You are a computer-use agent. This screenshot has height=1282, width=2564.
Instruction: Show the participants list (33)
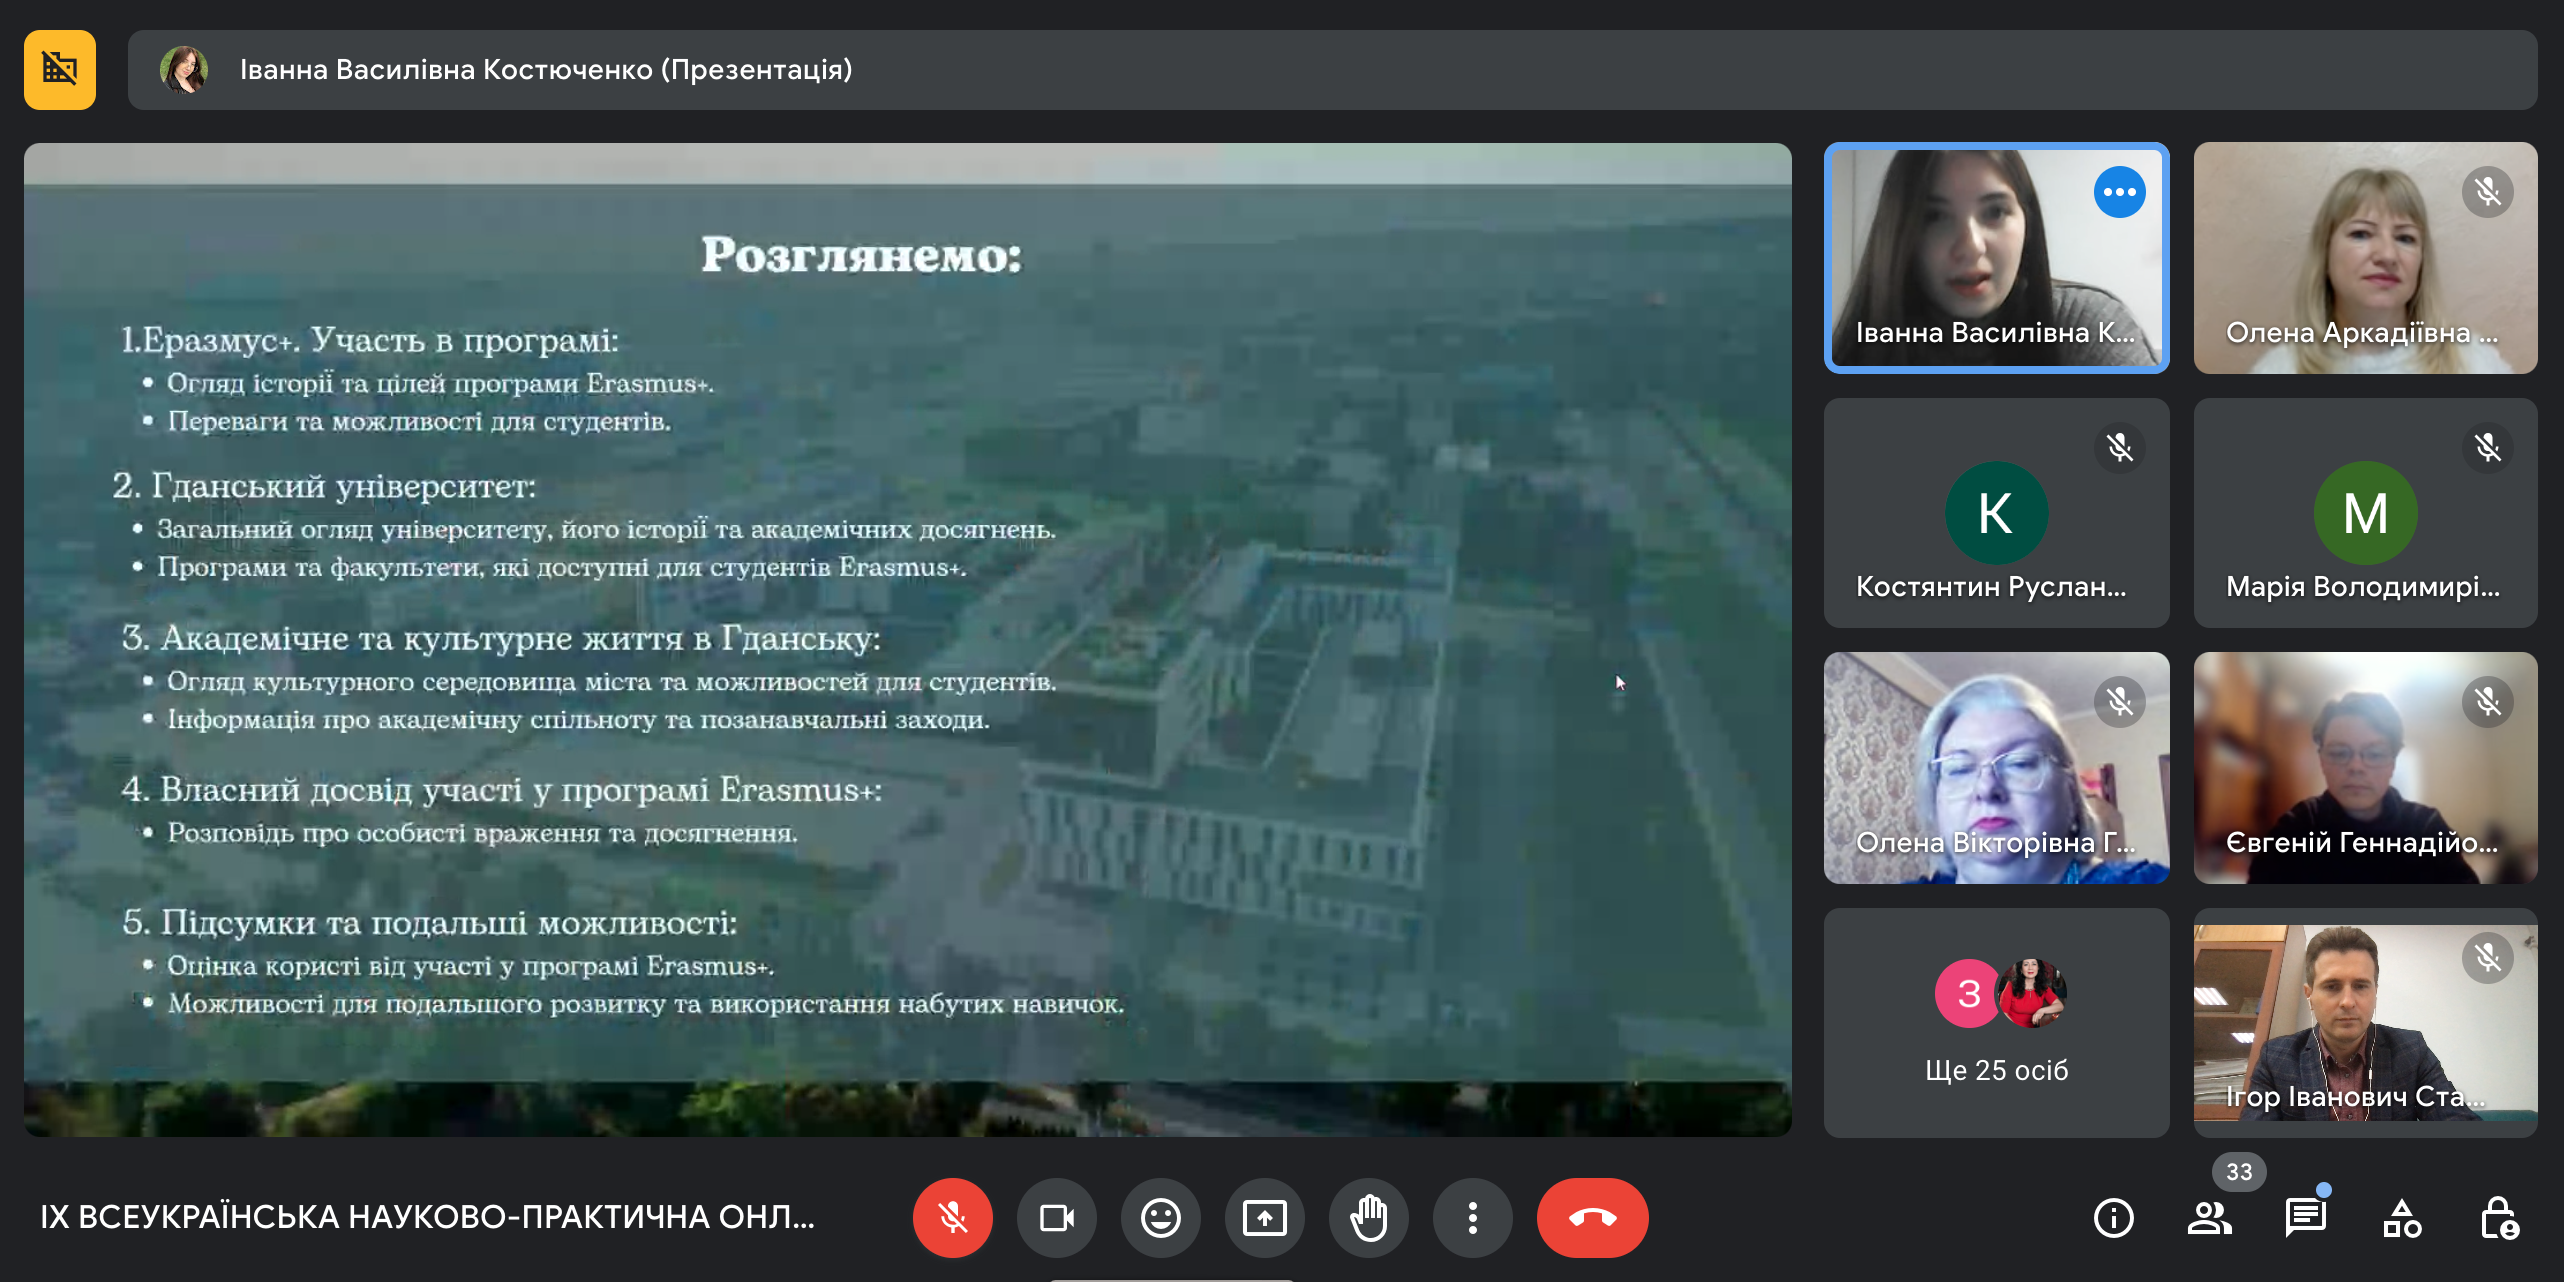point(2209,1217)
